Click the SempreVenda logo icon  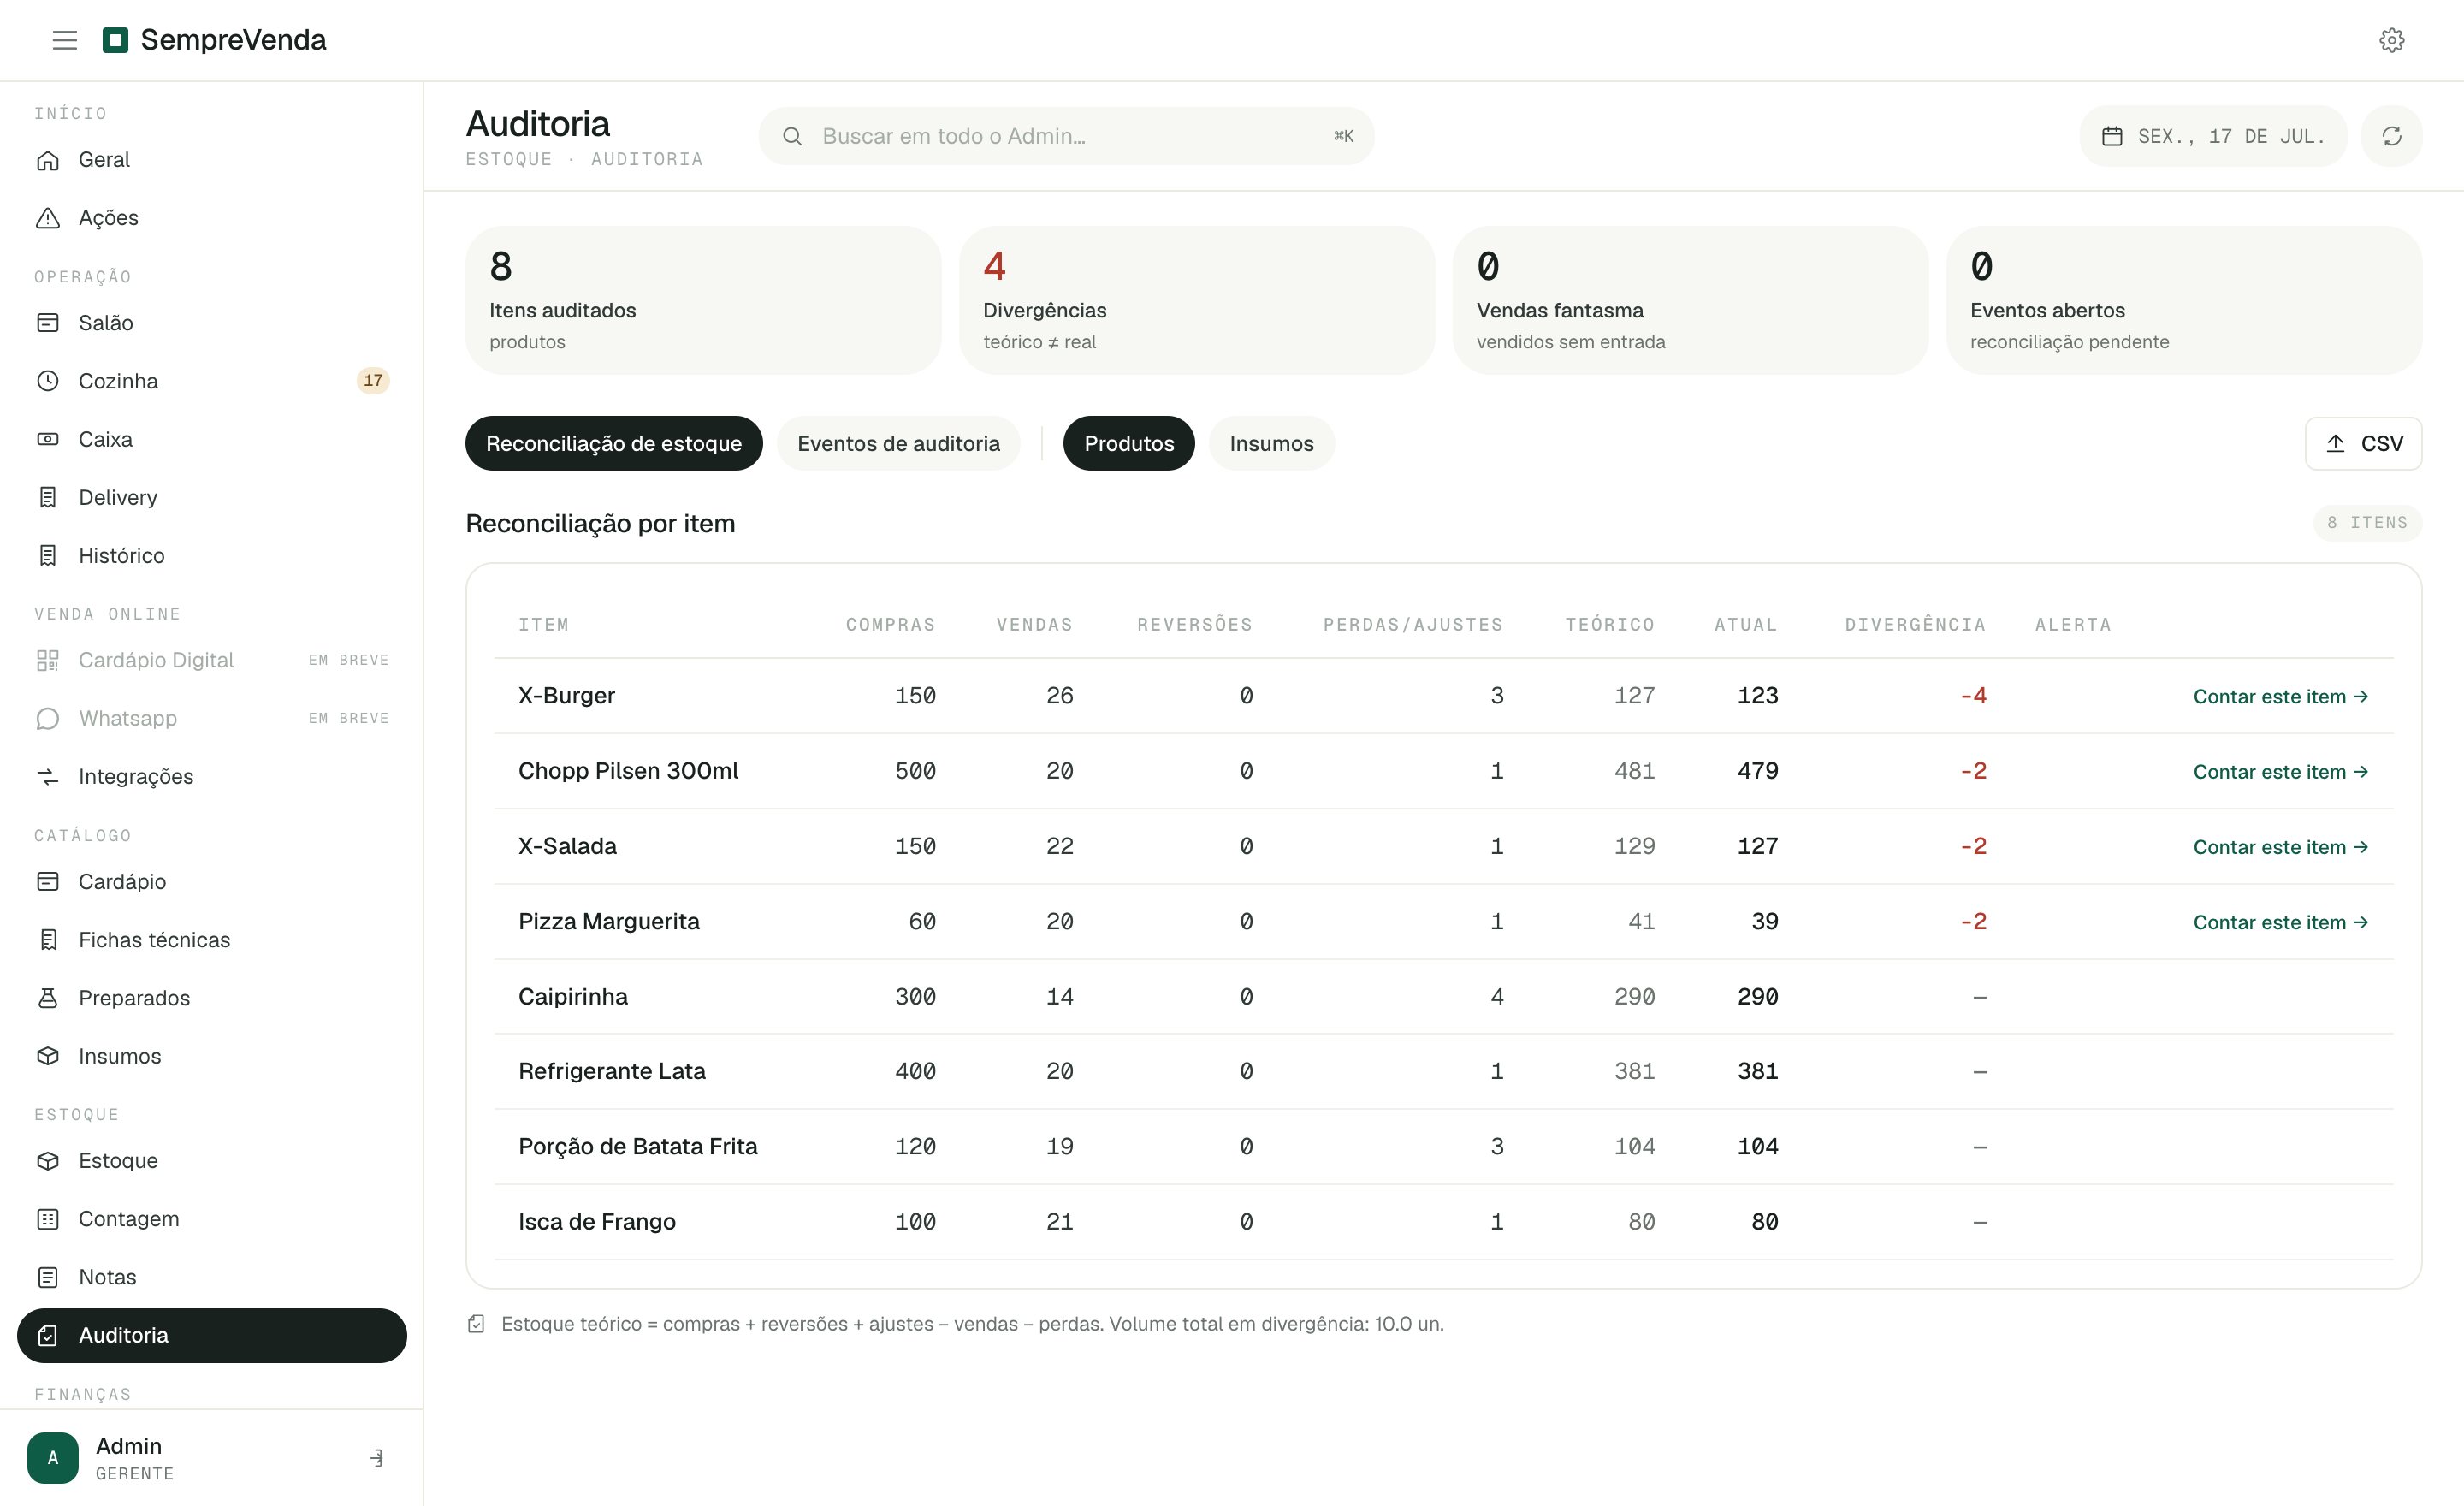[x=116, y=40]
